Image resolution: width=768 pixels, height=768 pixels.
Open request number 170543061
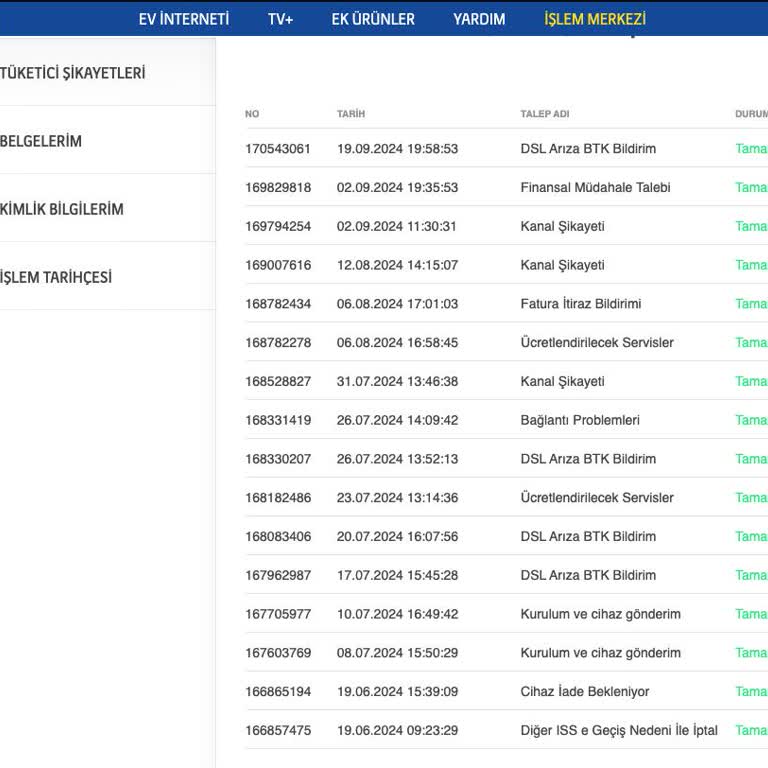pos(278,149)
